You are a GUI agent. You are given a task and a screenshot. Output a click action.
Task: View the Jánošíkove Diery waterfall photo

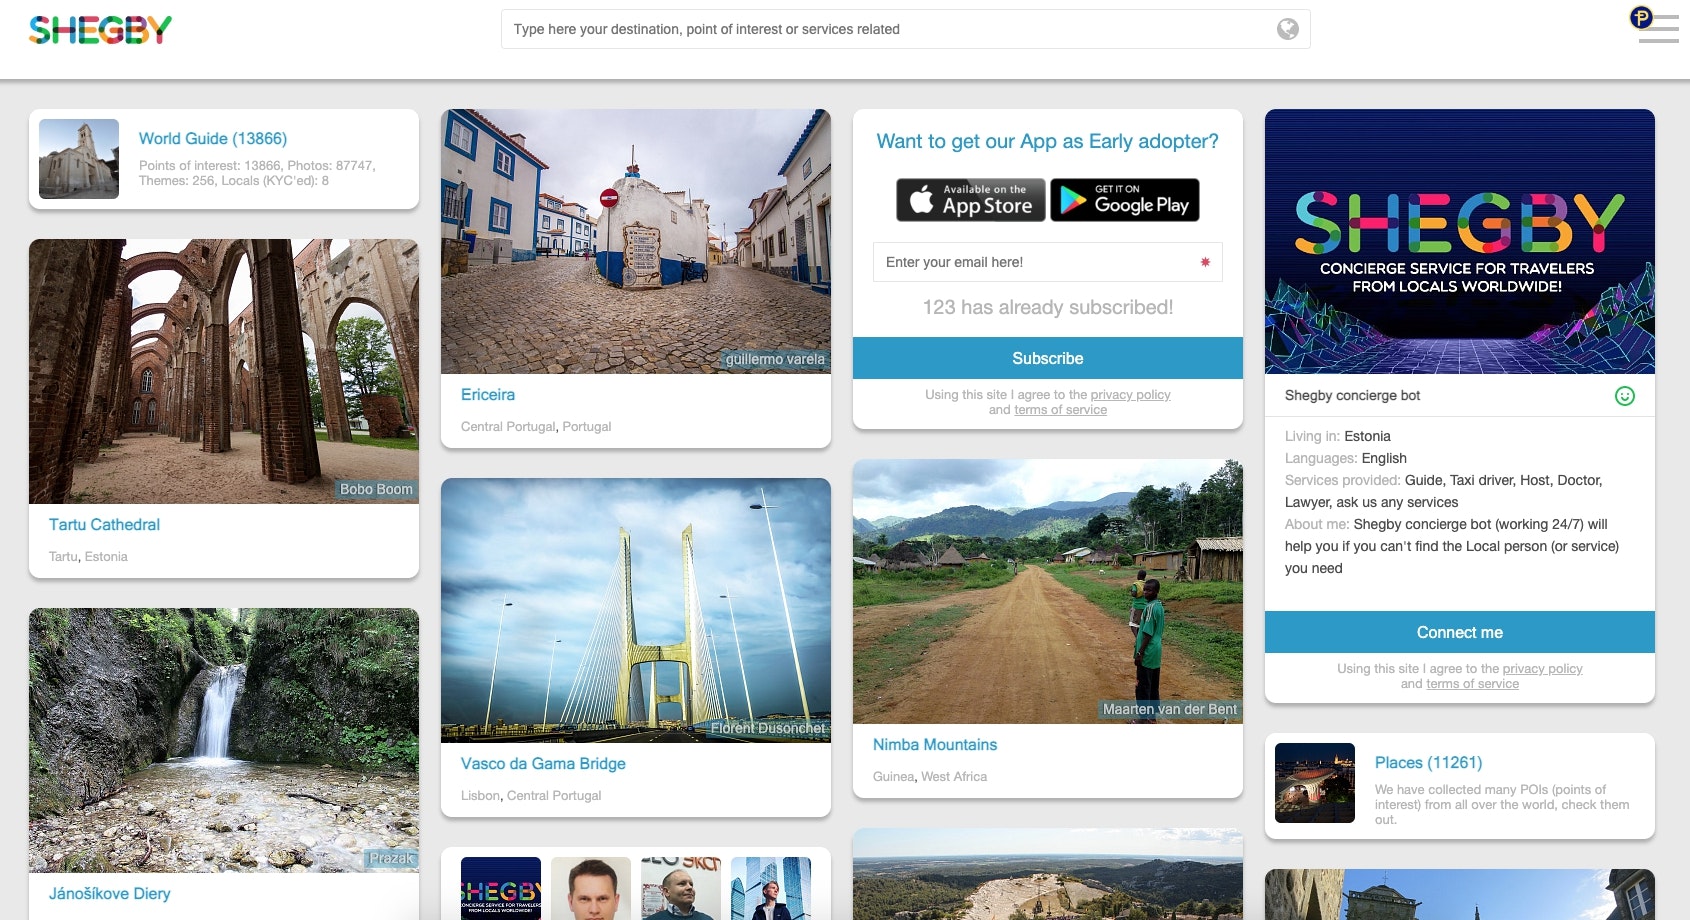[224, 740]
